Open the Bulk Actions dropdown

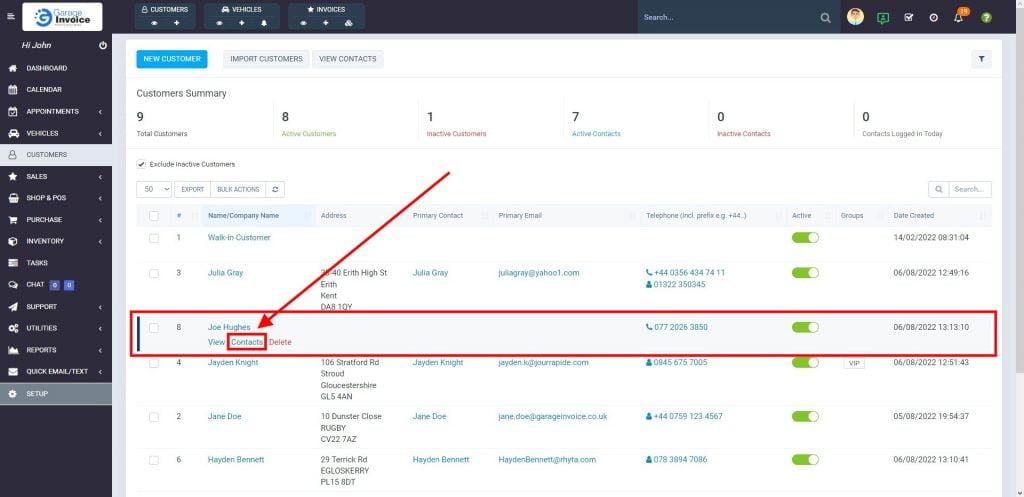[237, 189]
